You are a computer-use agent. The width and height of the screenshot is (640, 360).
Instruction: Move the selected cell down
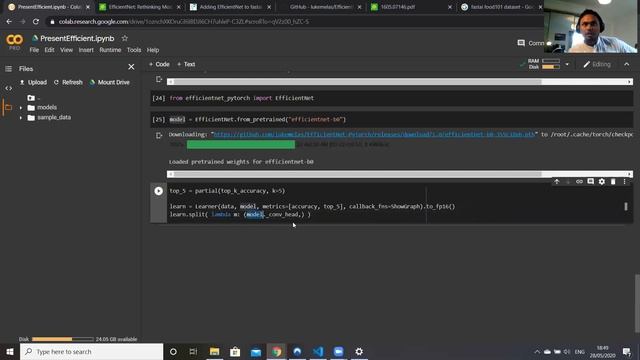568,182
